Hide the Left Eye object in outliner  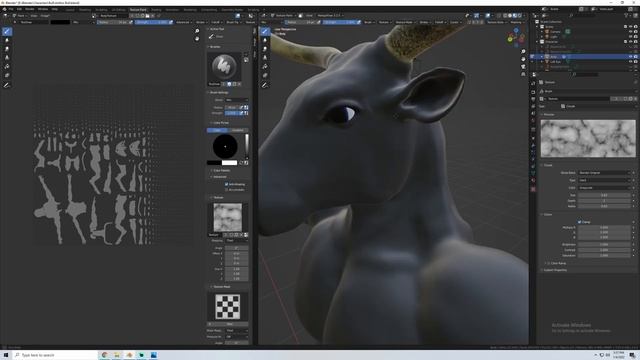[630, 62]
